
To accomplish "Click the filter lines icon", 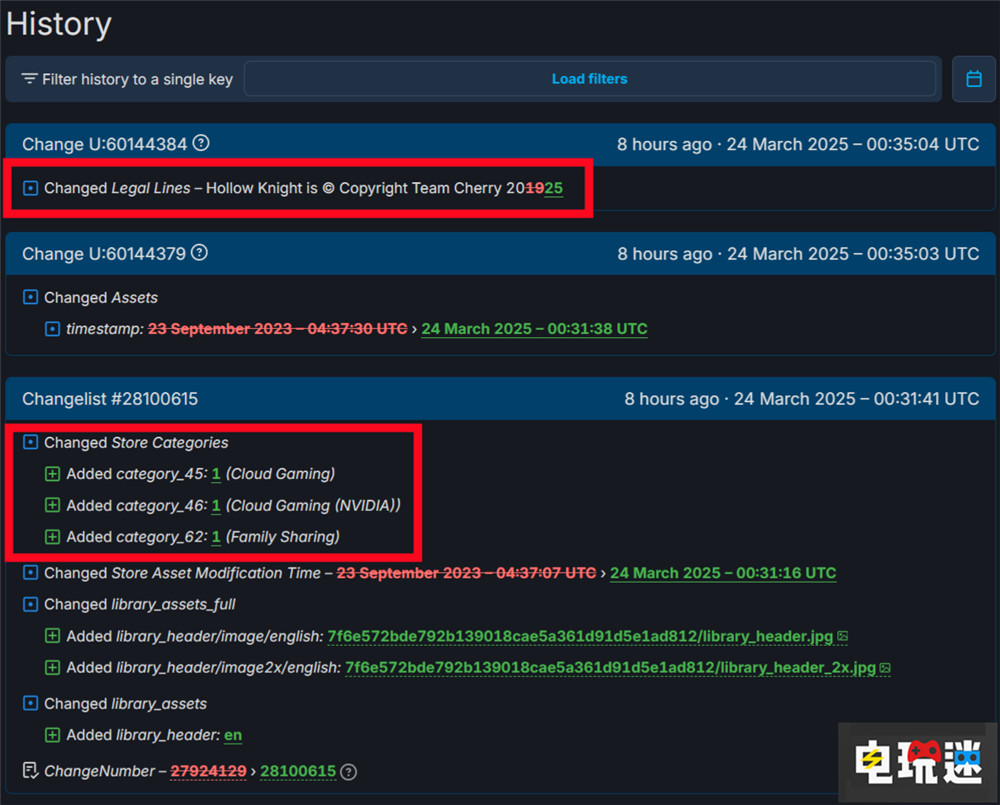I will [29, 79].
